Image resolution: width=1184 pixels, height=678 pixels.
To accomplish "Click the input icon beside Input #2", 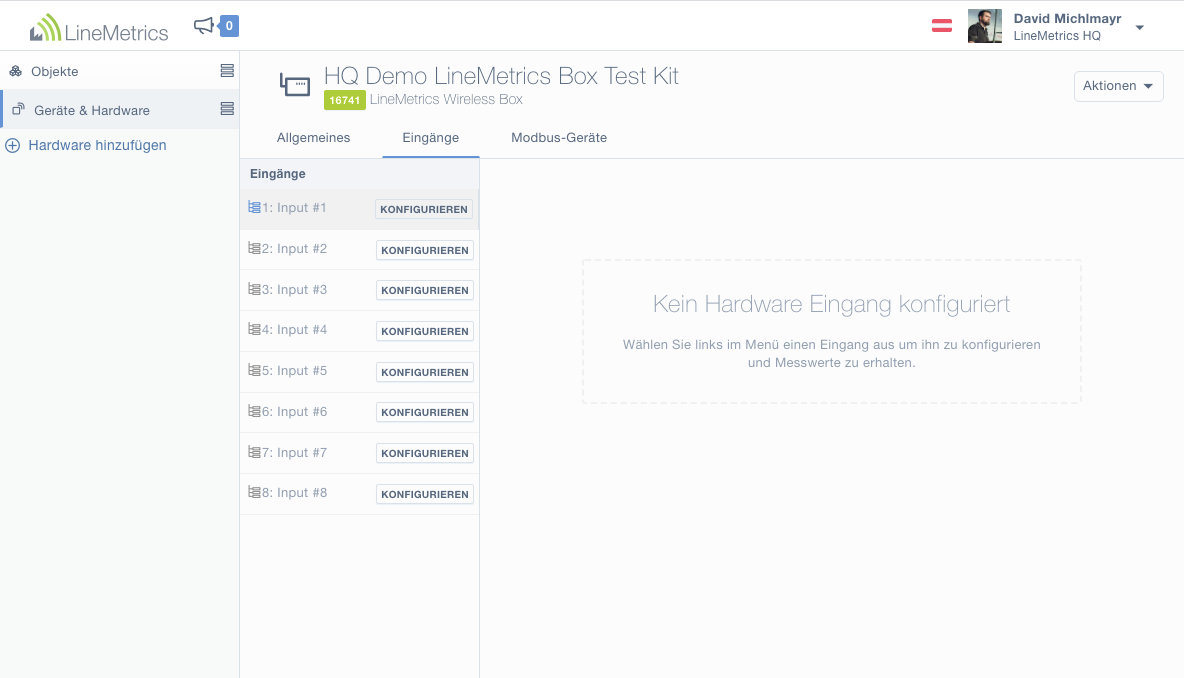I will pos(254,248).
